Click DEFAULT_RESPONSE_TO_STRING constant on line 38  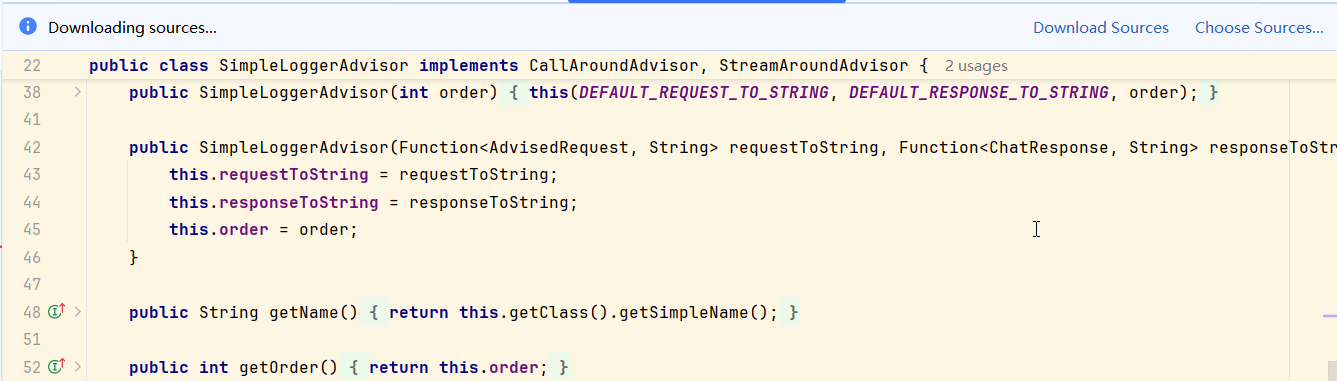pos(979,93)
